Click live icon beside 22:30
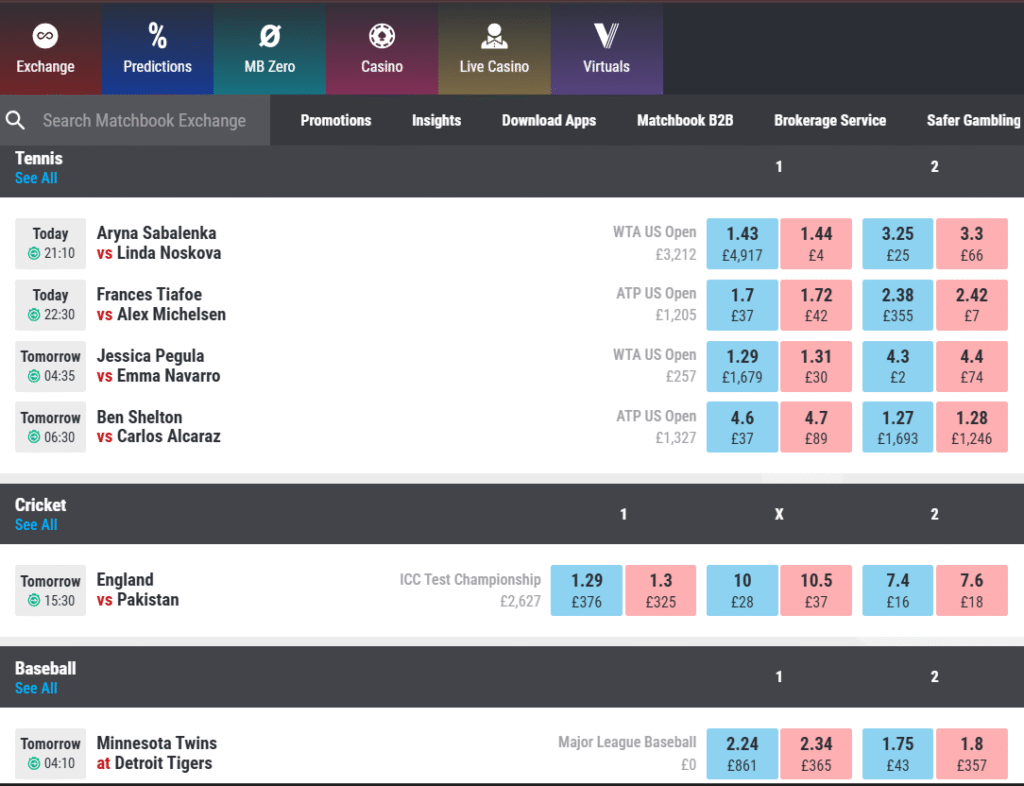 tap(34, 315)
